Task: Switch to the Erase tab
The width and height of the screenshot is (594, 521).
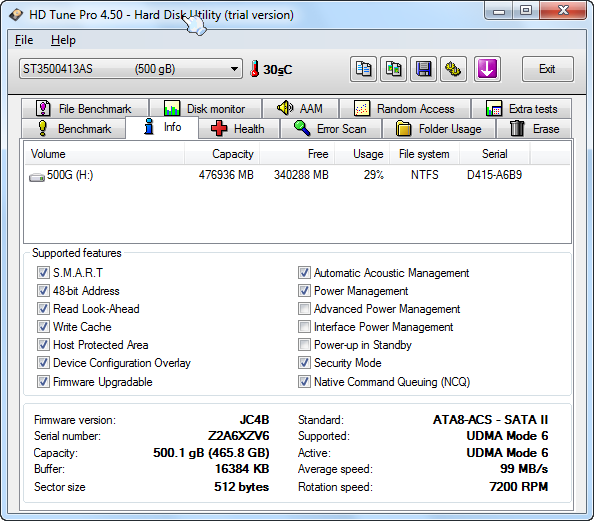Action: coord(534,129)
